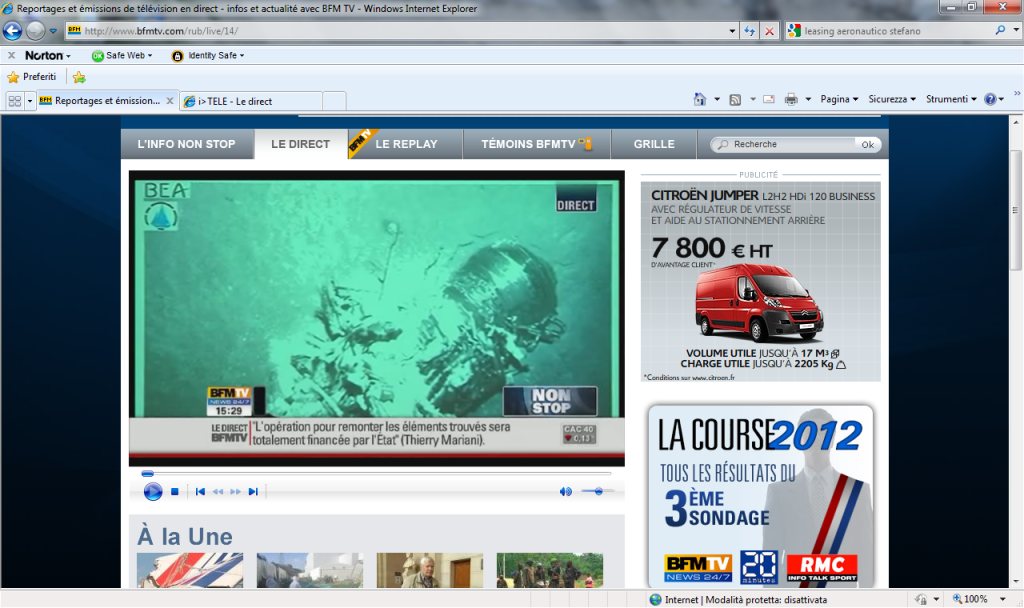The image size is (1024, 608).
Task: Click the live BFM TV video frame
Action: pos(376,318)
